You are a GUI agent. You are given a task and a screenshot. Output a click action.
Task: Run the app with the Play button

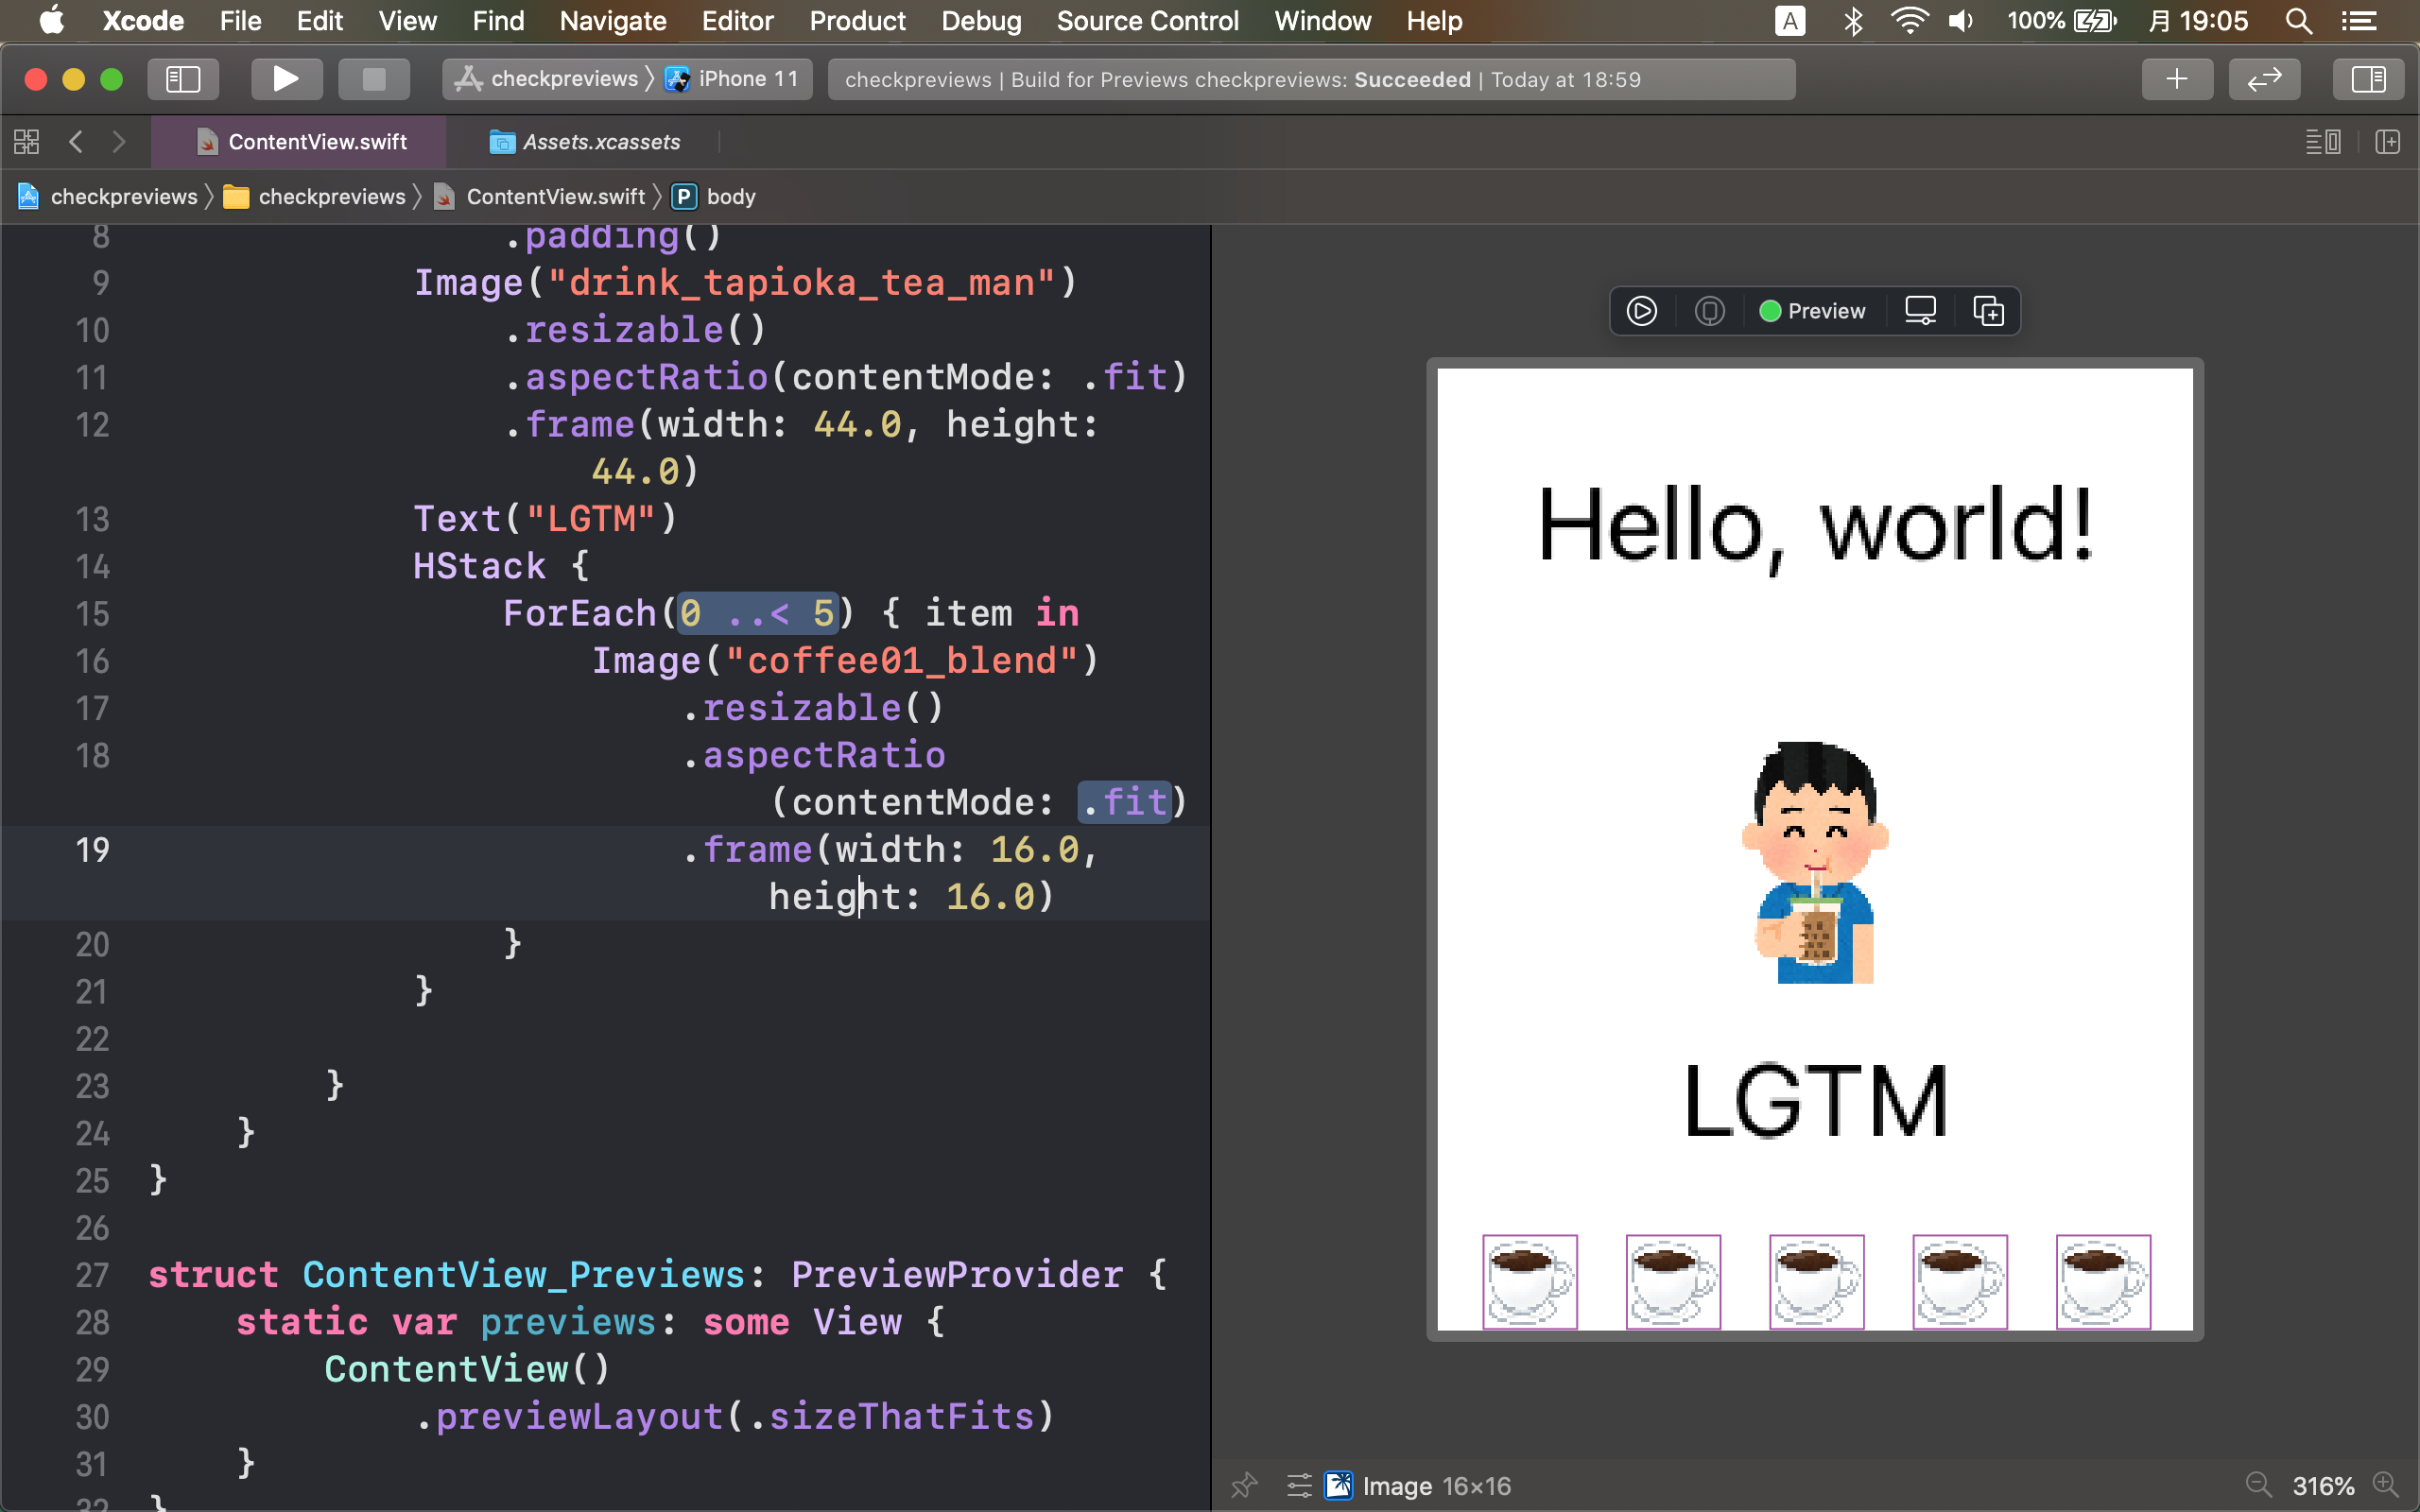[x=286, y=79]
